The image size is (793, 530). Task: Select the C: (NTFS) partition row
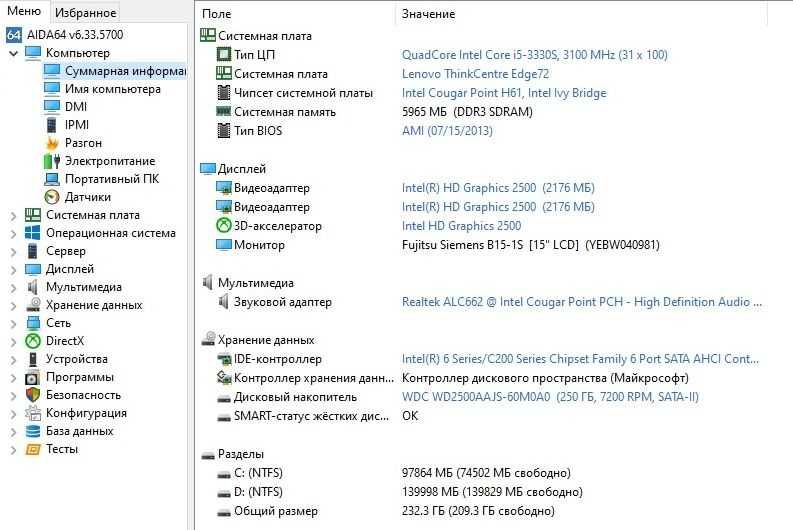point(393,473)
